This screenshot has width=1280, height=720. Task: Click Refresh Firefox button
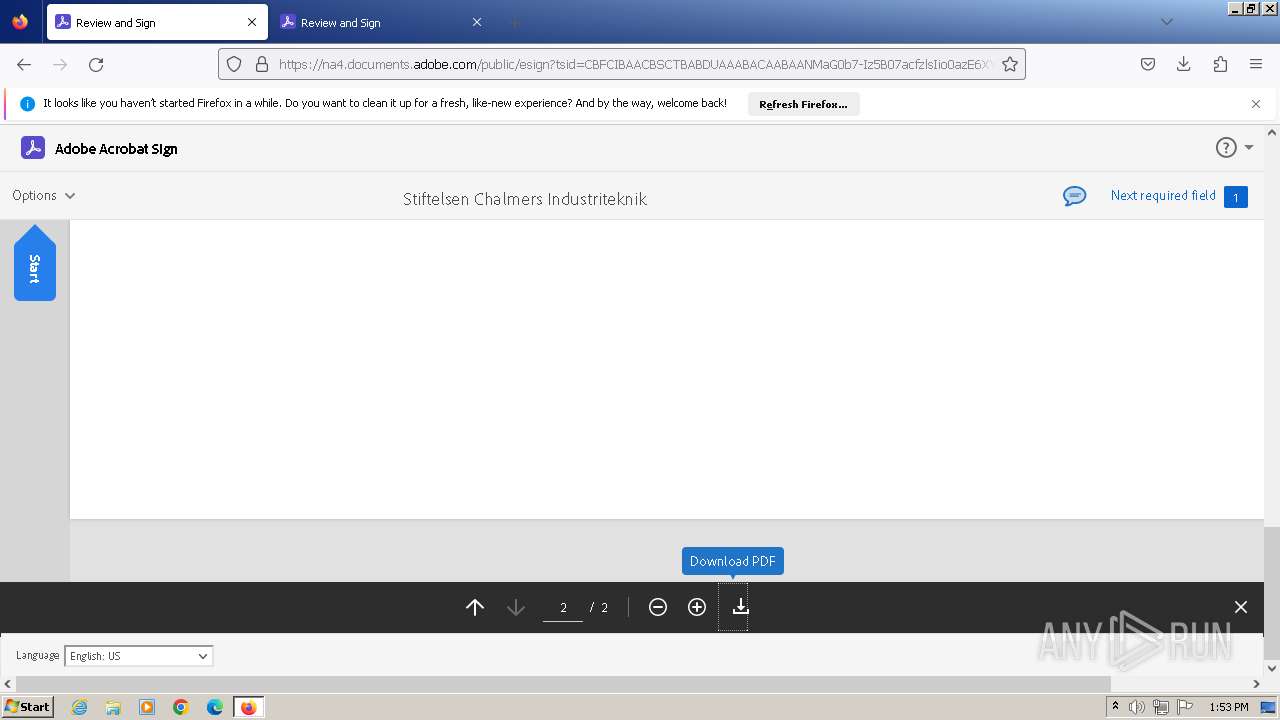coord(803,104)
